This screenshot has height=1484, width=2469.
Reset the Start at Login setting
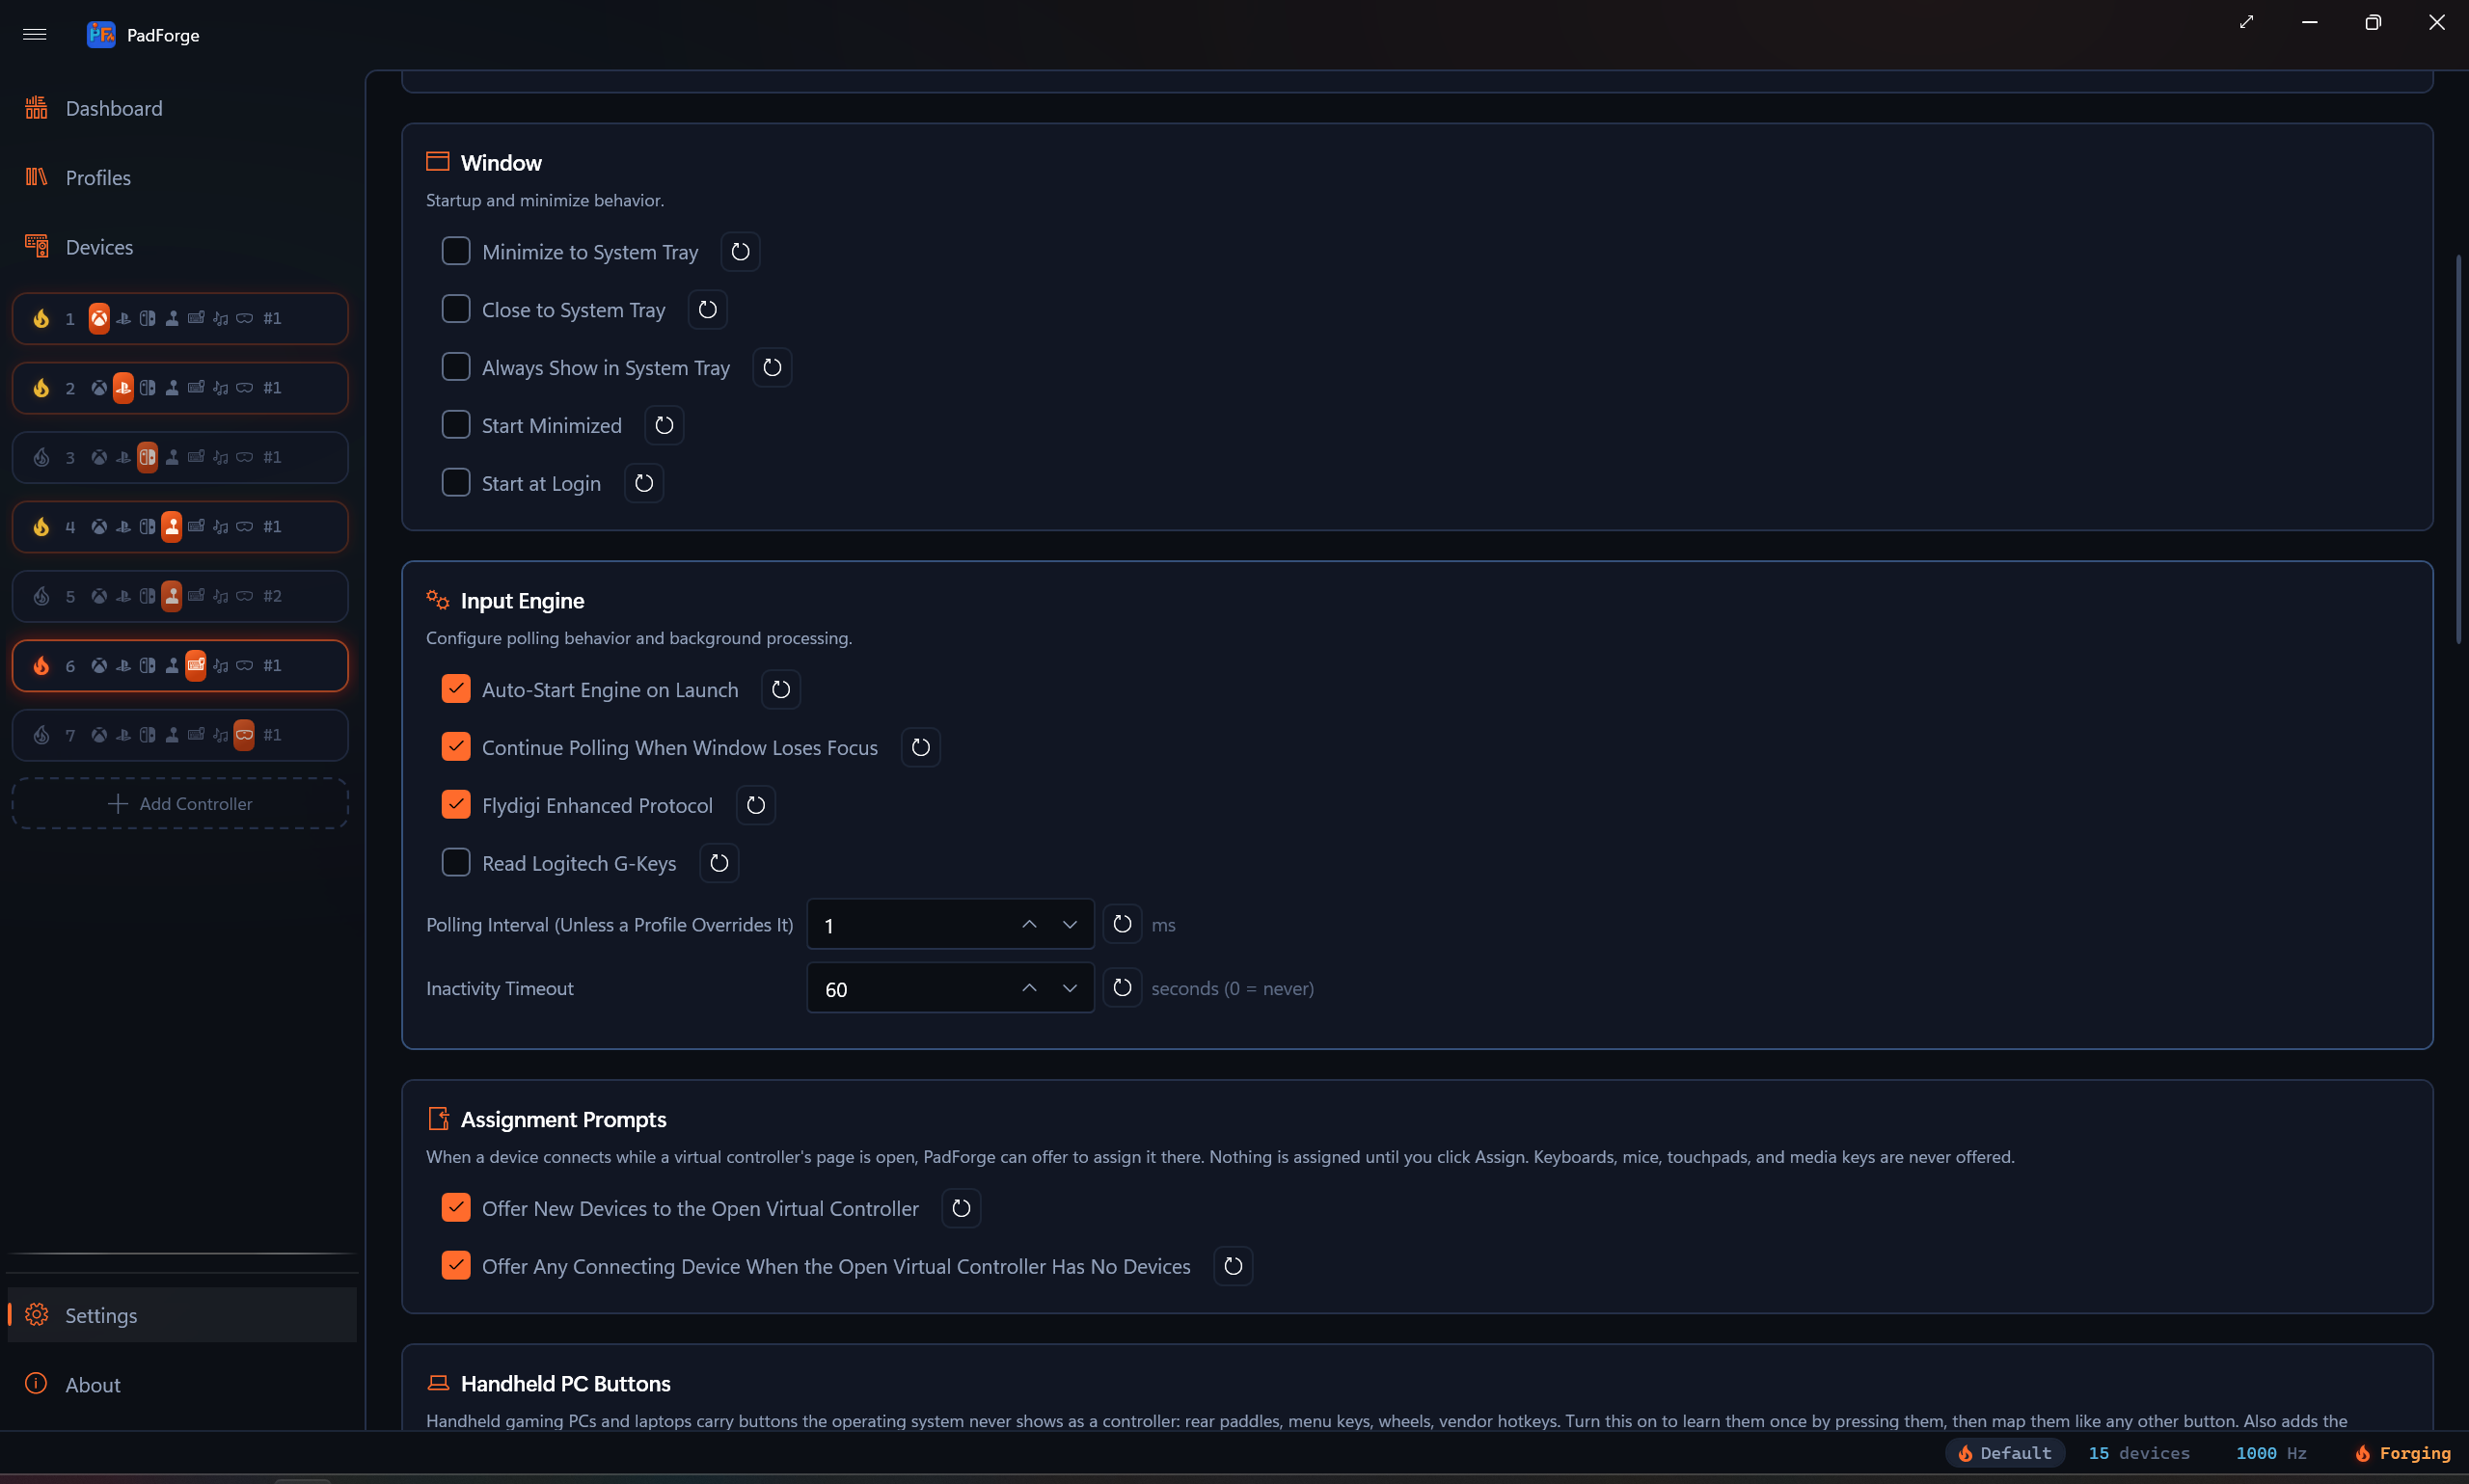(644, 483)
